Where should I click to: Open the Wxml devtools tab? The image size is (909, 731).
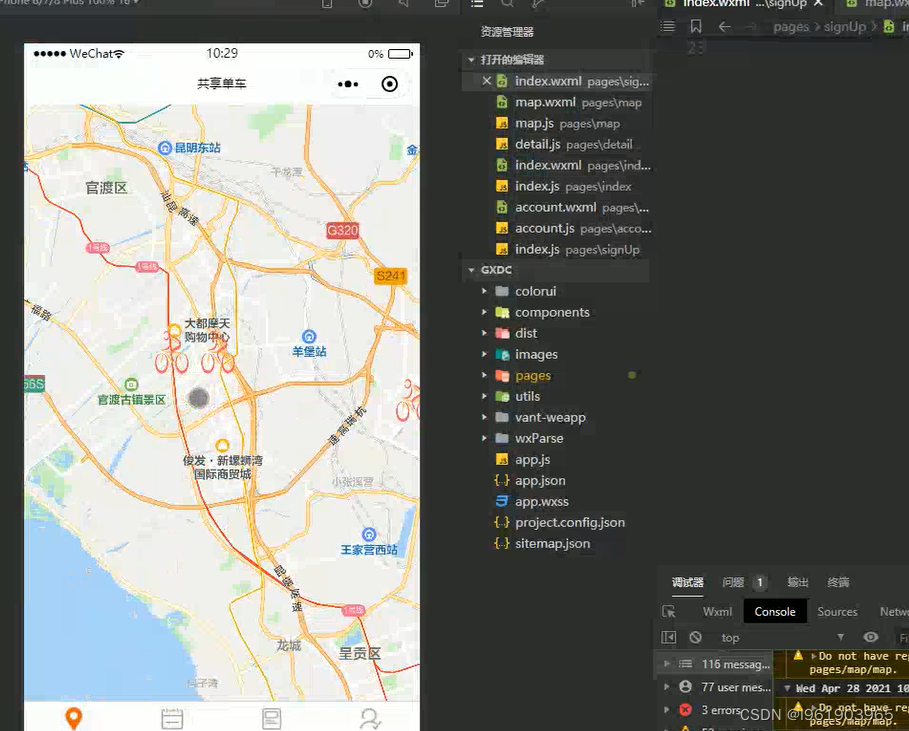coord(717,612)
